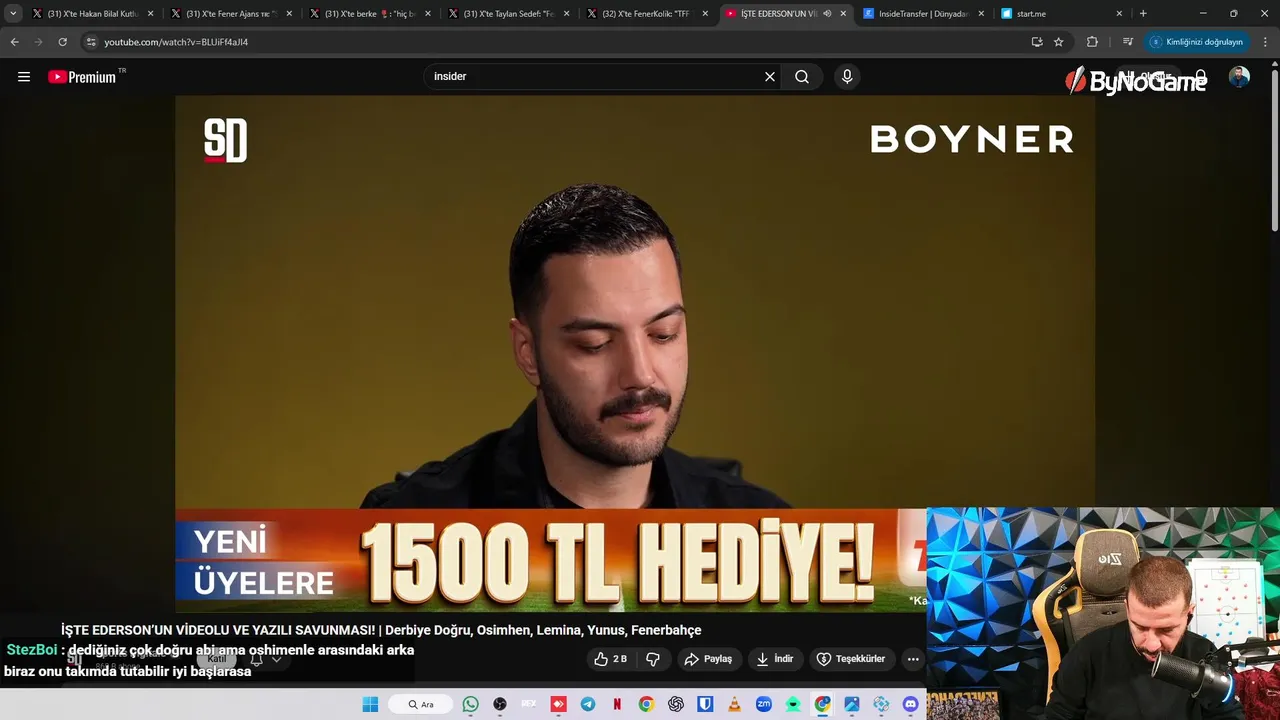
Task: Switch to the 'X'te FenerKolik' tab
Action: pos(646,14)
